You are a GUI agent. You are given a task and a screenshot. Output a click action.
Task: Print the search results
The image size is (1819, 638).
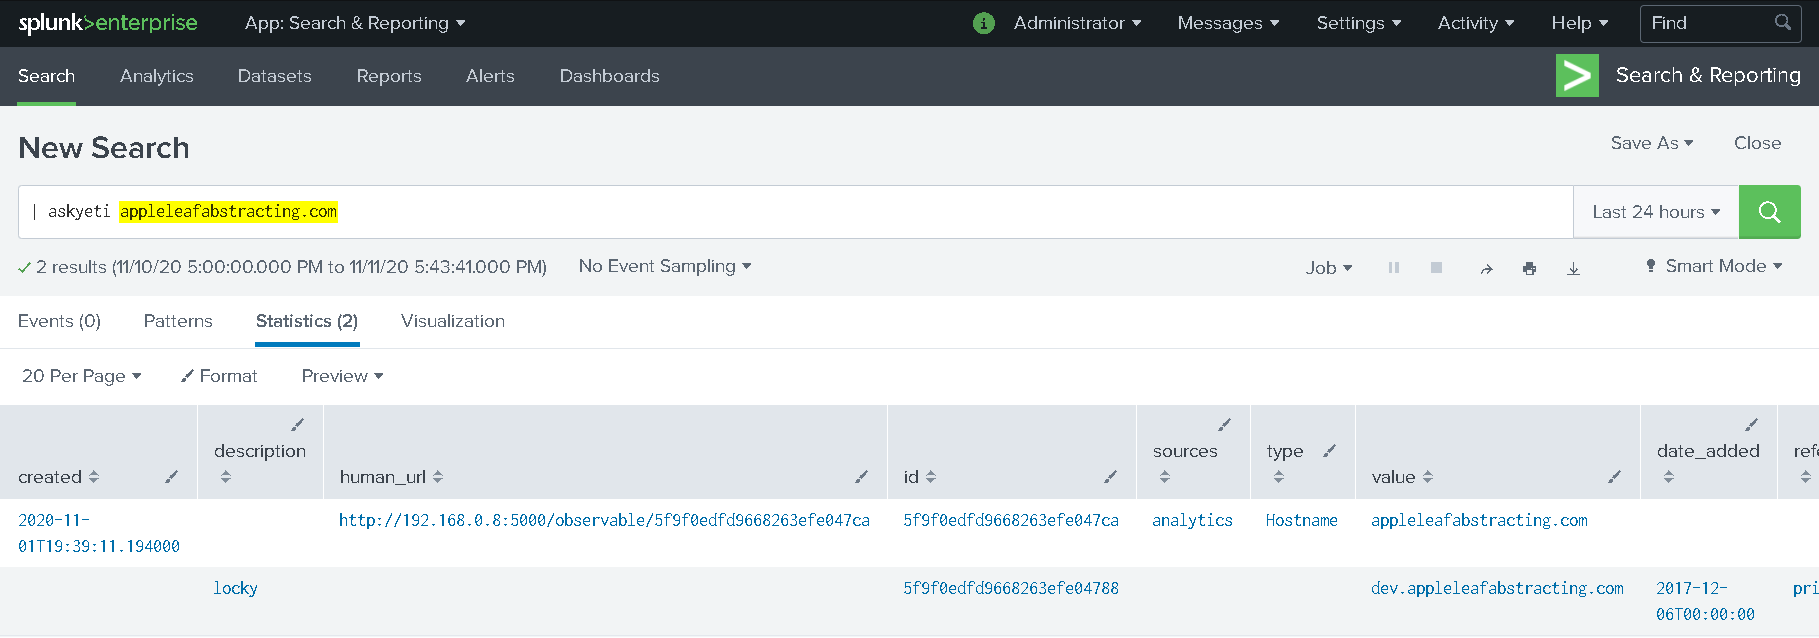click(x=1529, y=268)
